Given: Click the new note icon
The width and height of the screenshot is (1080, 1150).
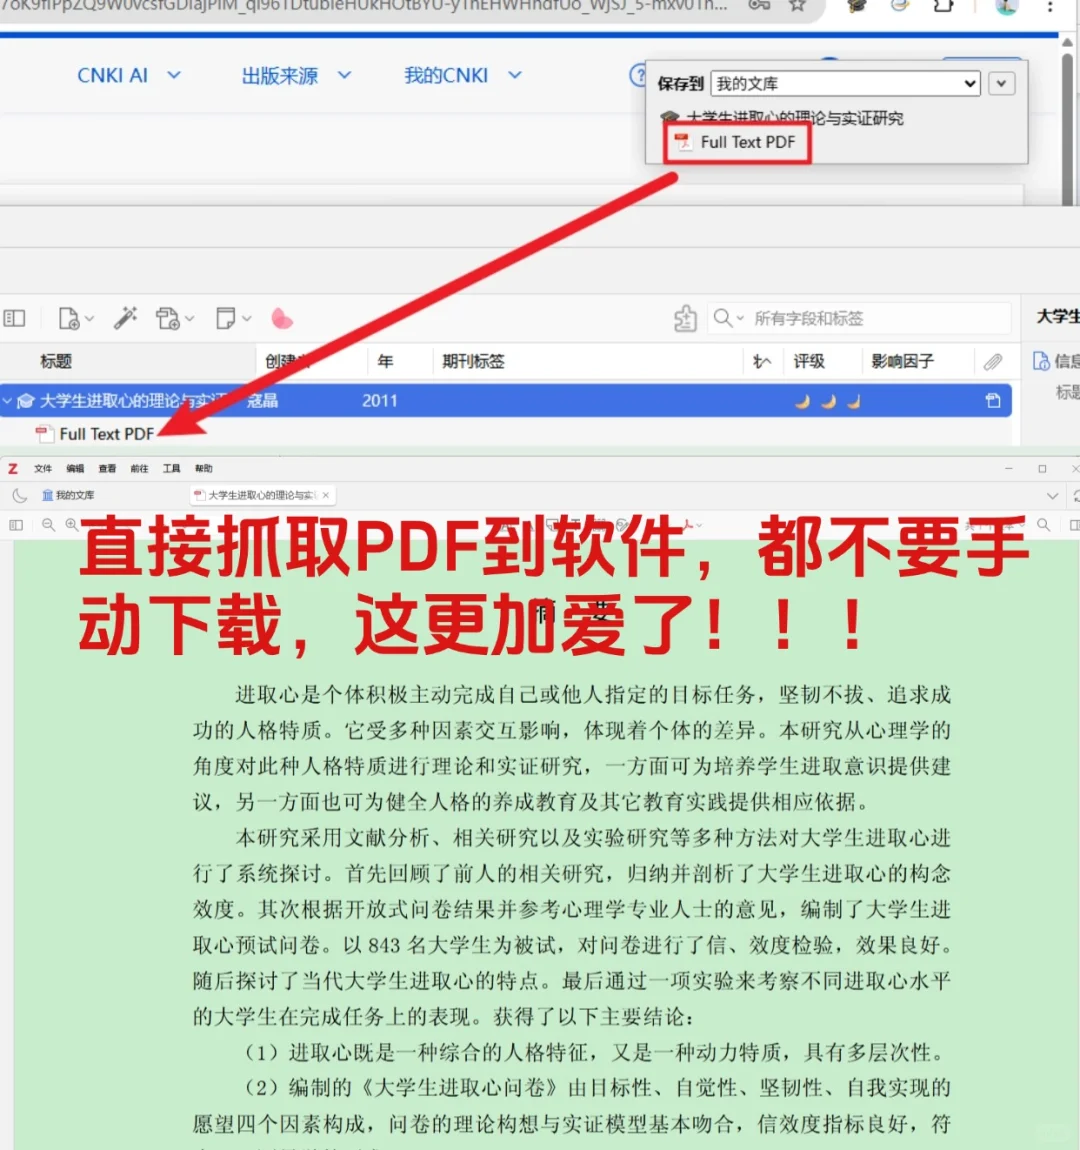Looking at the screenshot, I should tap(225, 318).
